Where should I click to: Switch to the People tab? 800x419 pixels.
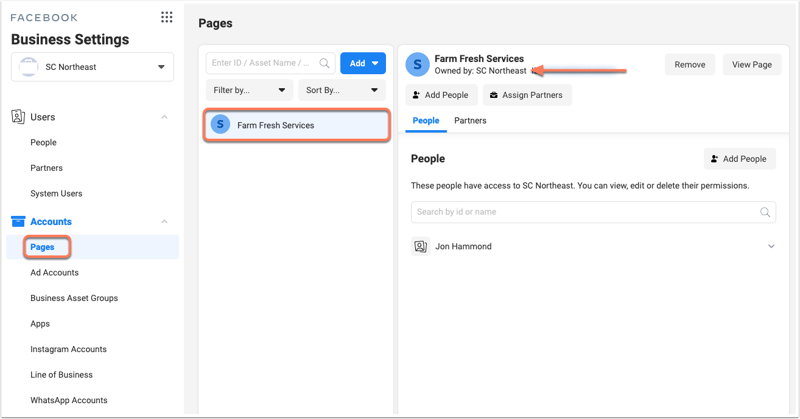click(426, 121)
